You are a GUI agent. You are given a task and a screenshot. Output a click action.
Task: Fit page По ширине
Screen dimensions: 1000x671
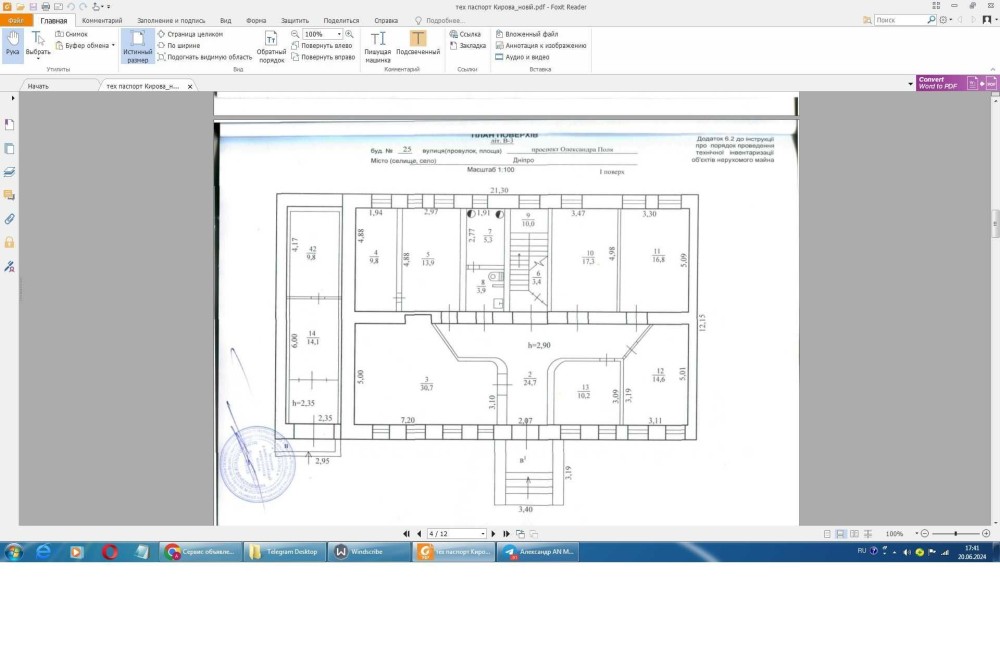tap(179, 45)
